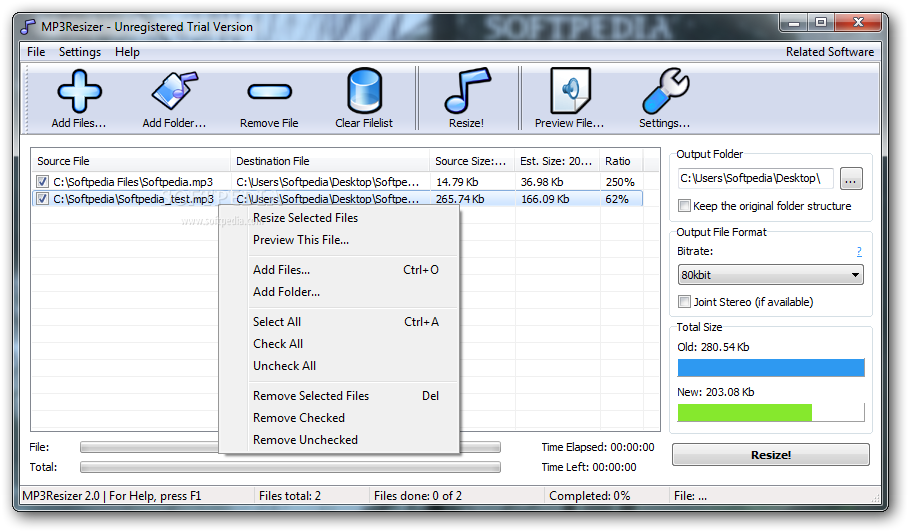Sort by the Destination File column header
Image resolution: width=909 pixels, height=532 pixels.
click(x=330, y=161)
